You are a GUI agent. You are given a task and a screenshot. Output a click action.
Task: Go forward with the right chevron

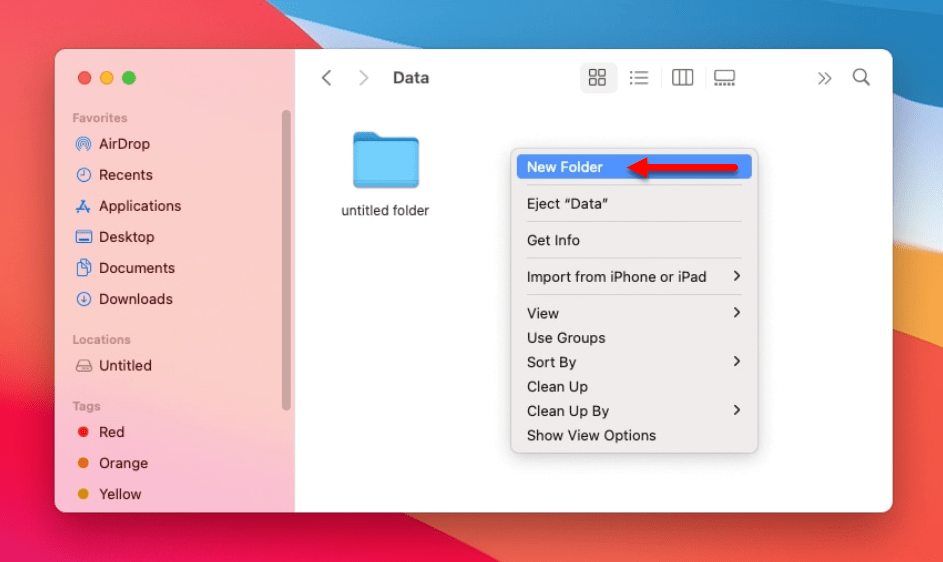pyautogui.click(x=363, y=78)
